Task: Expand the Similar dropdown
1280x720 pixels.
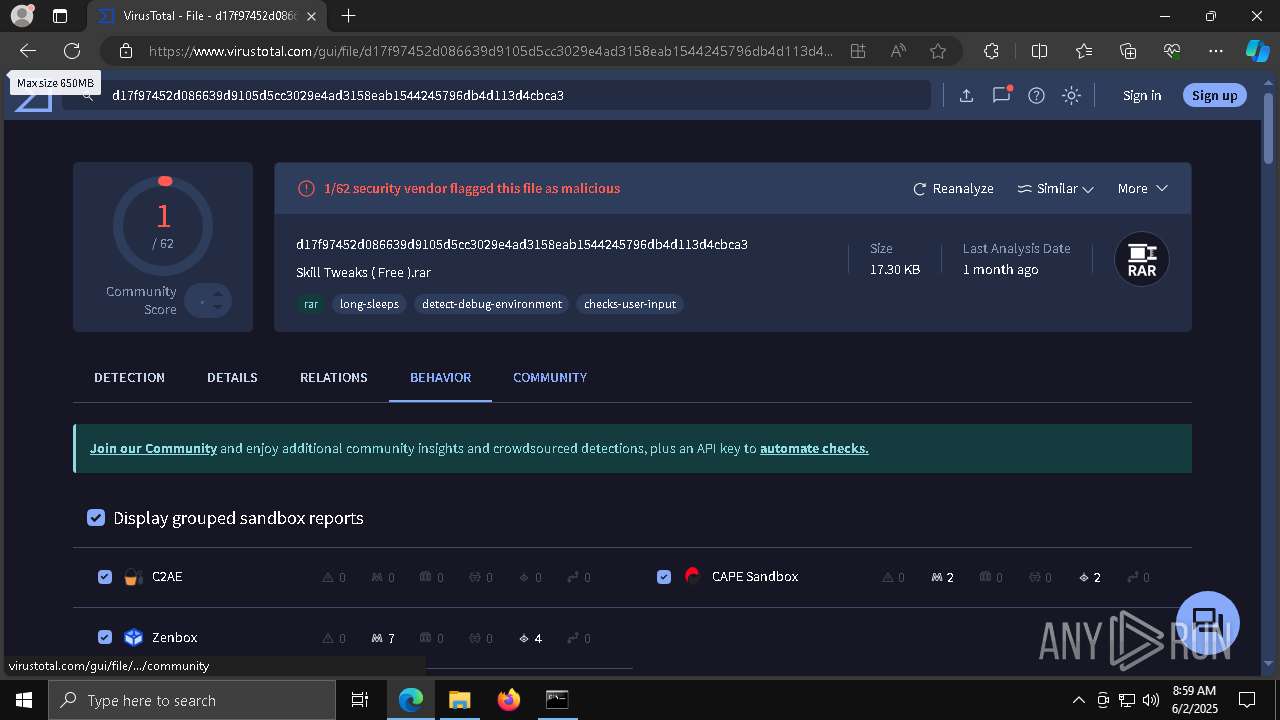Action: click(1055, 188)
